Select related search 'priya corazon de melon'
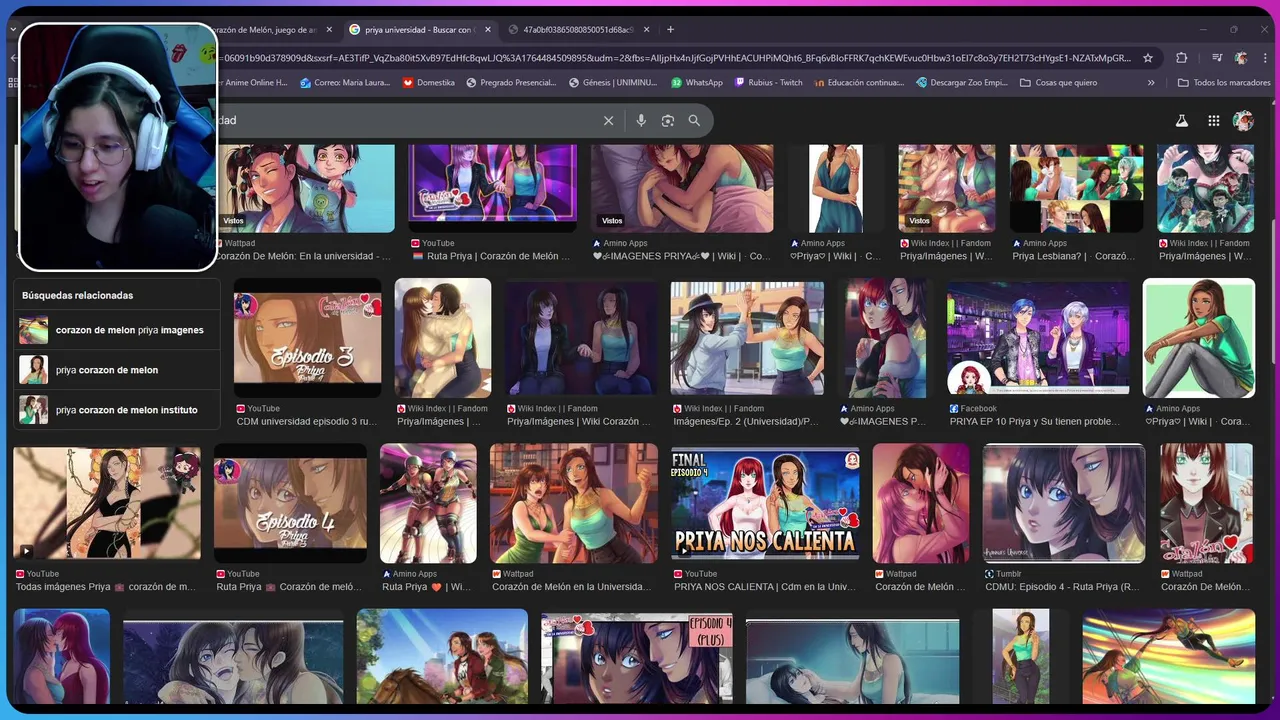The width and height of the screenshot is (1280, 720). (116, 370)
